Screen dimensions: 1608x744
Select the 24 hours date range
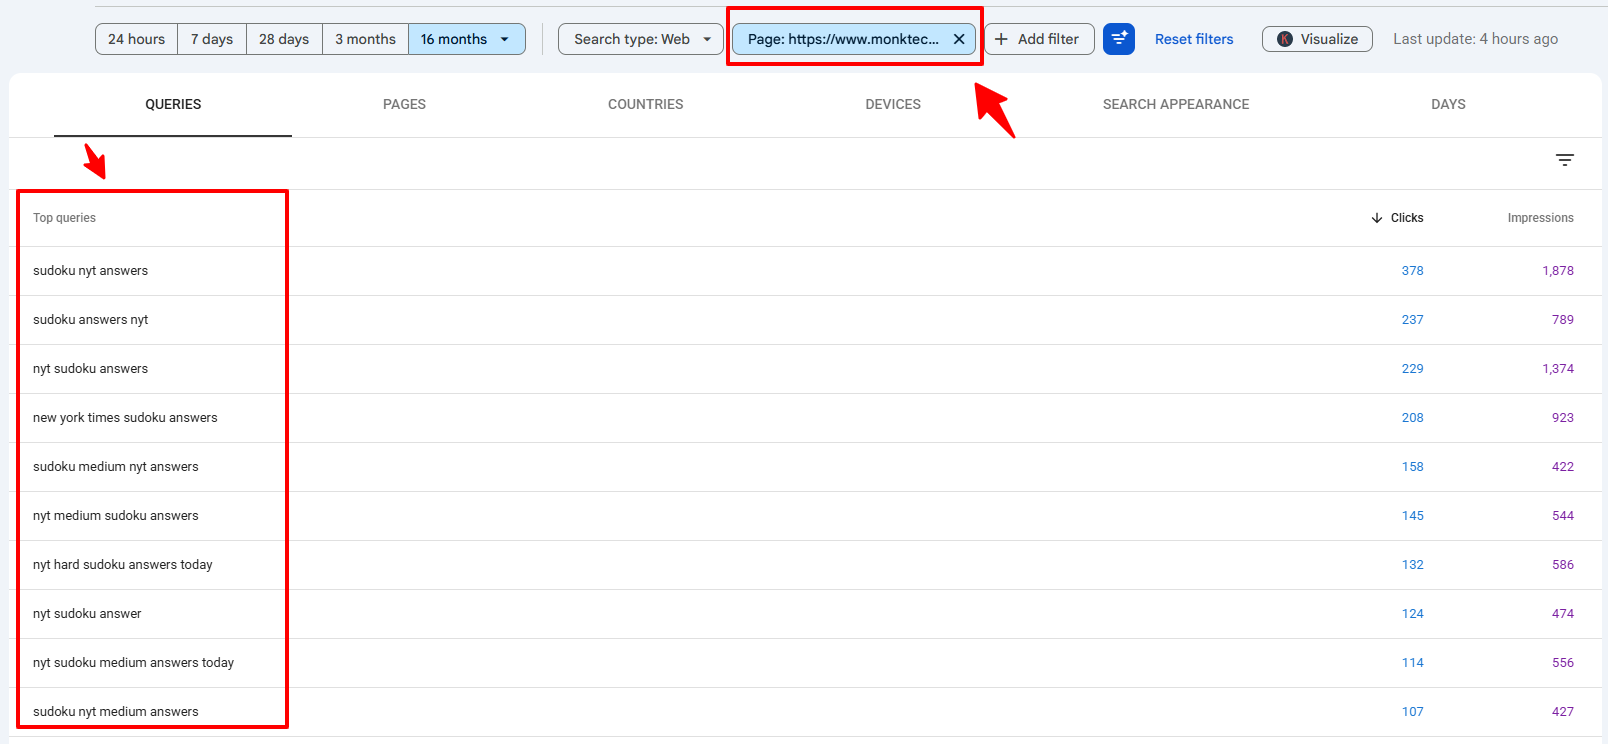(137, 39)
